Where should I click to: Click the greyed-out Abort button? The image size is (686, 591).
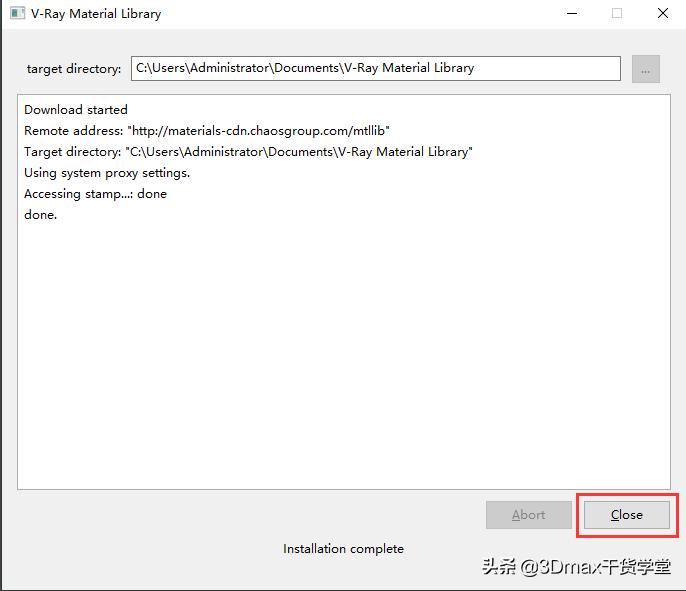pos(528,515)
